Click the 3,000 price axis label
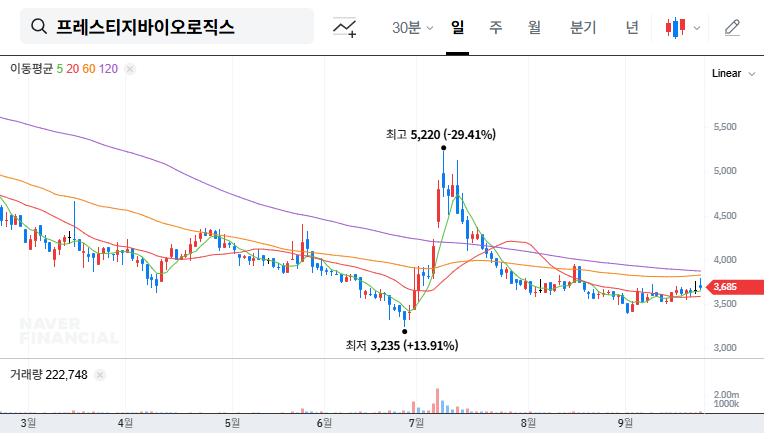Viewport: 764px width, 433px height. click(725, 348)
